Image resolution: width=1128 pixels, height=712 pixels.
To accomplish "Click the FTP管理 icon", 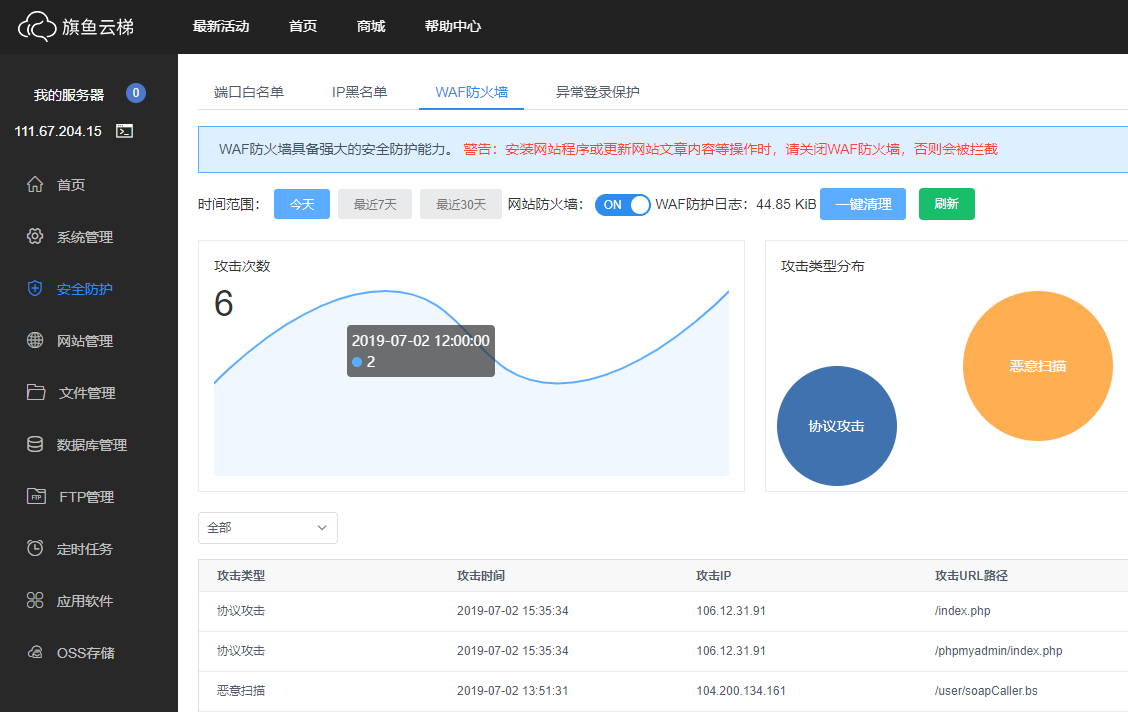I will [x=36, y=496].
